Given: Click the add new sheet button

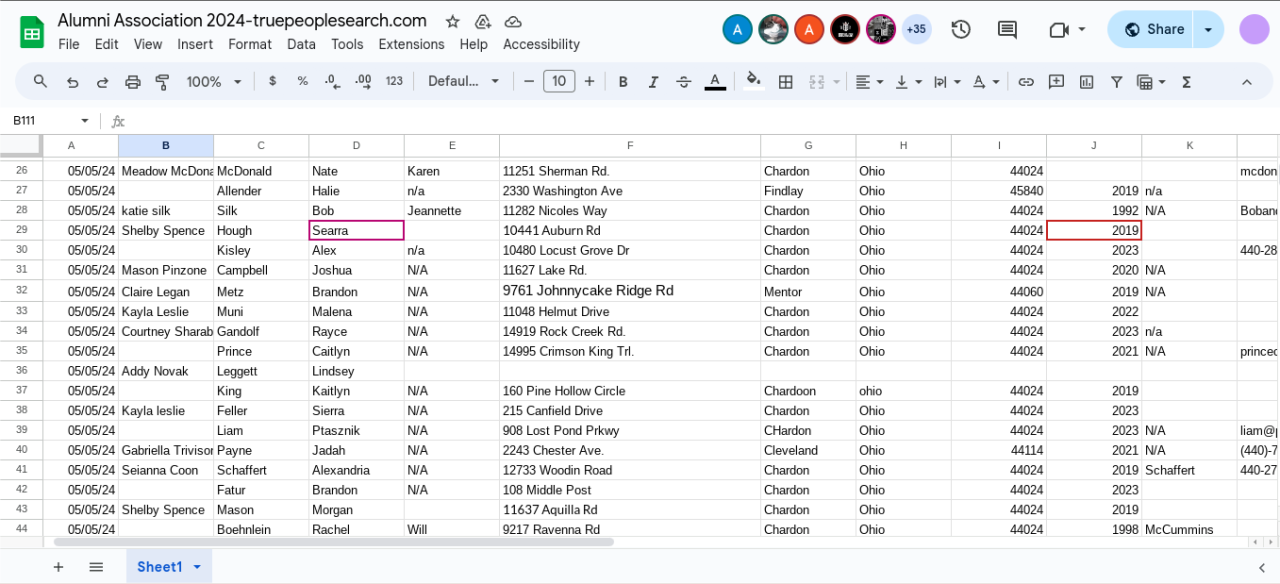Looking at the screenshot, I should 58,567.
